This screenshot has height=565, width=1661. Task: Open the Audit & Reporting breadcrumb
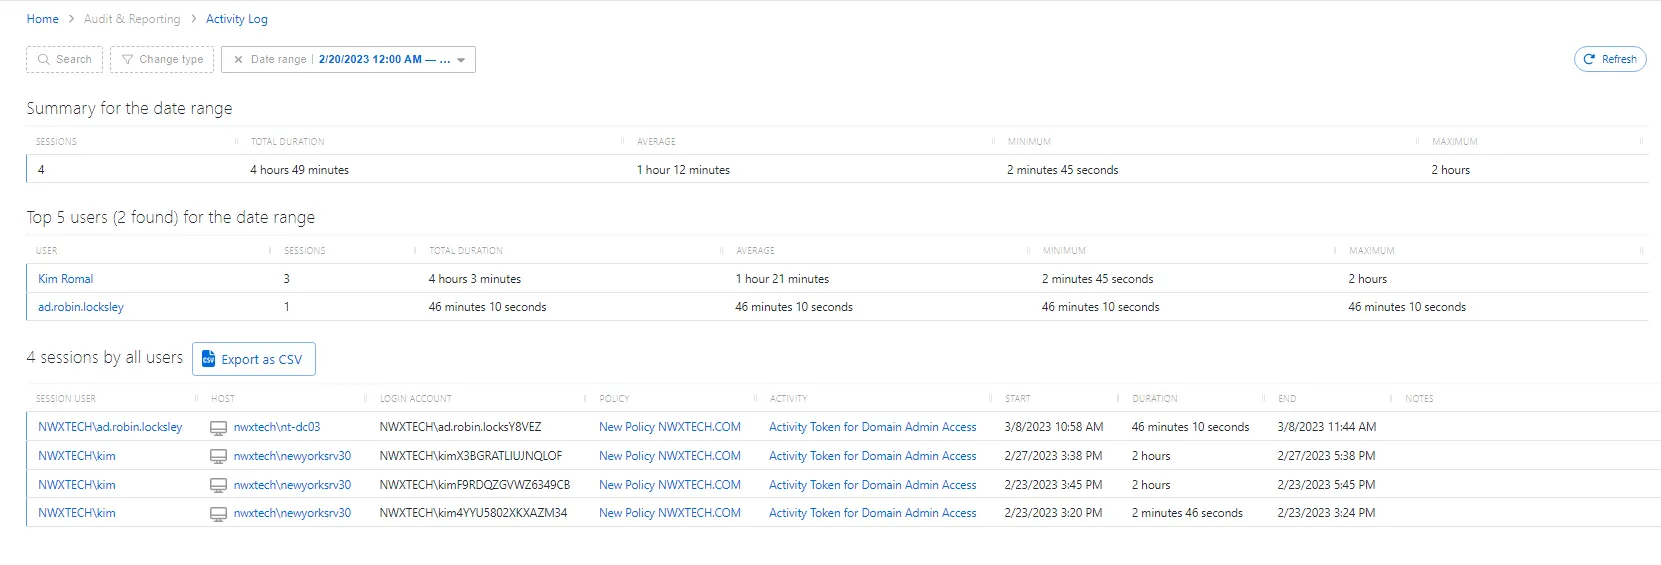coord(132,19)
